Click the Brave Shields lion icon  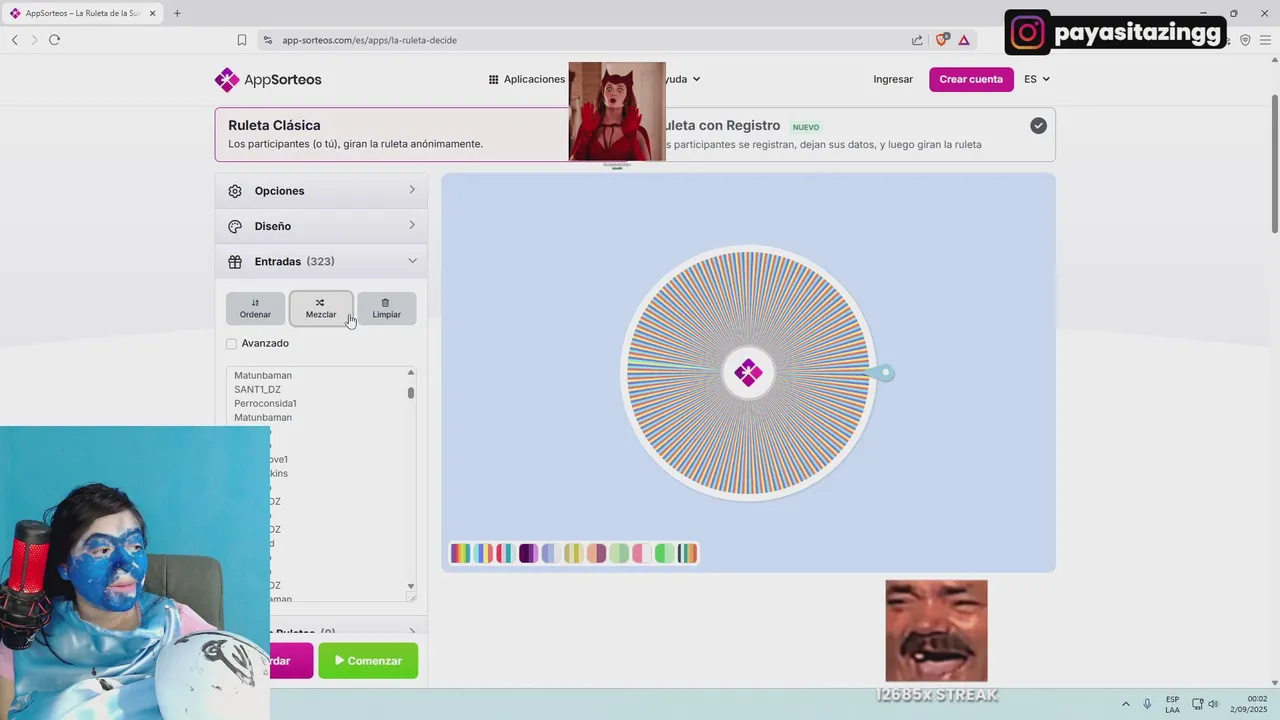point(941,40)
